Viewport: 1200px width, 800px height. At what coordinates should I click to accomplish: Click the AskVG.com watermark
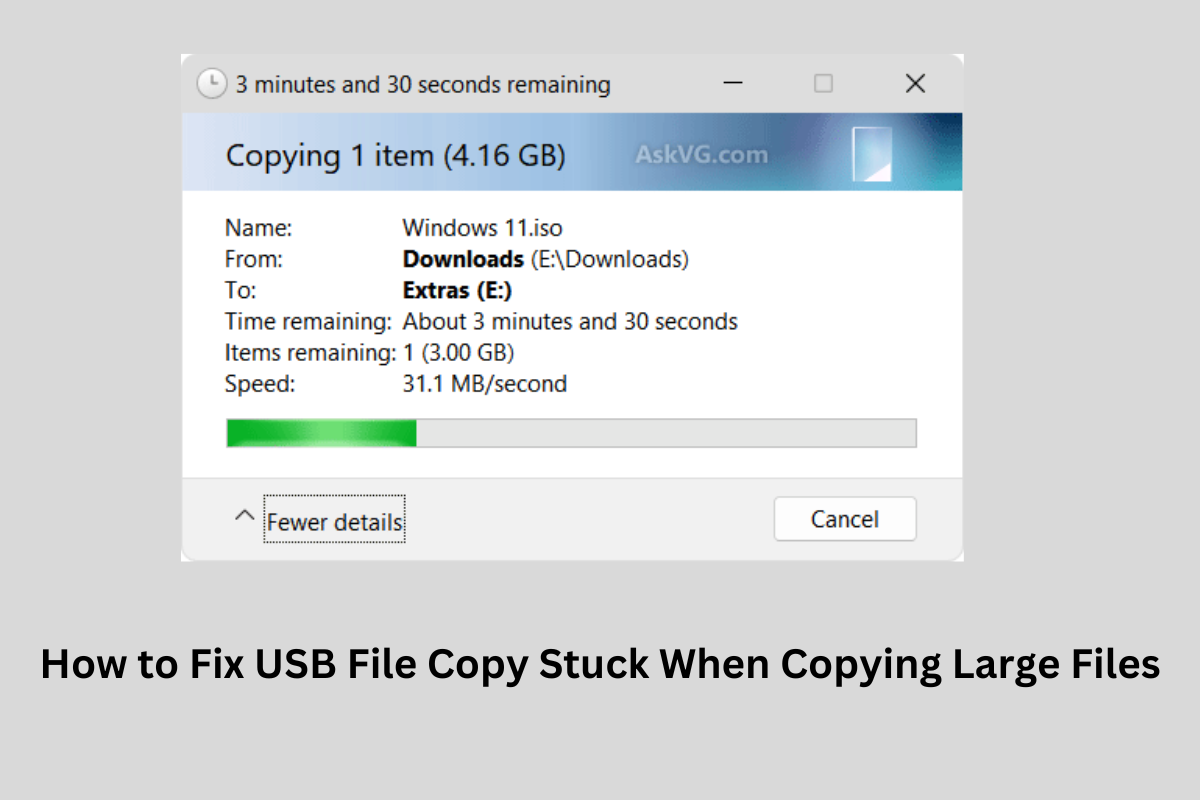point(701,155)
